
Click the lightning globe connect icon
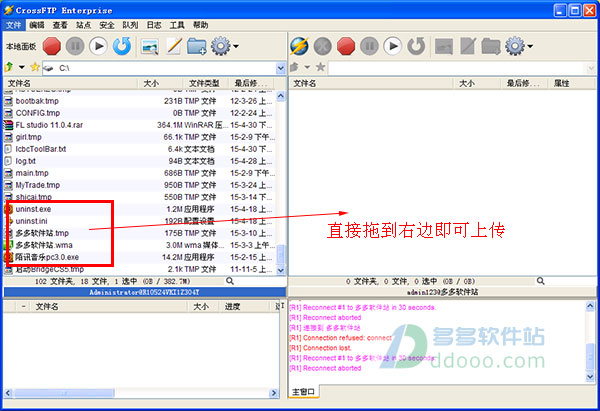pos(299,46)
